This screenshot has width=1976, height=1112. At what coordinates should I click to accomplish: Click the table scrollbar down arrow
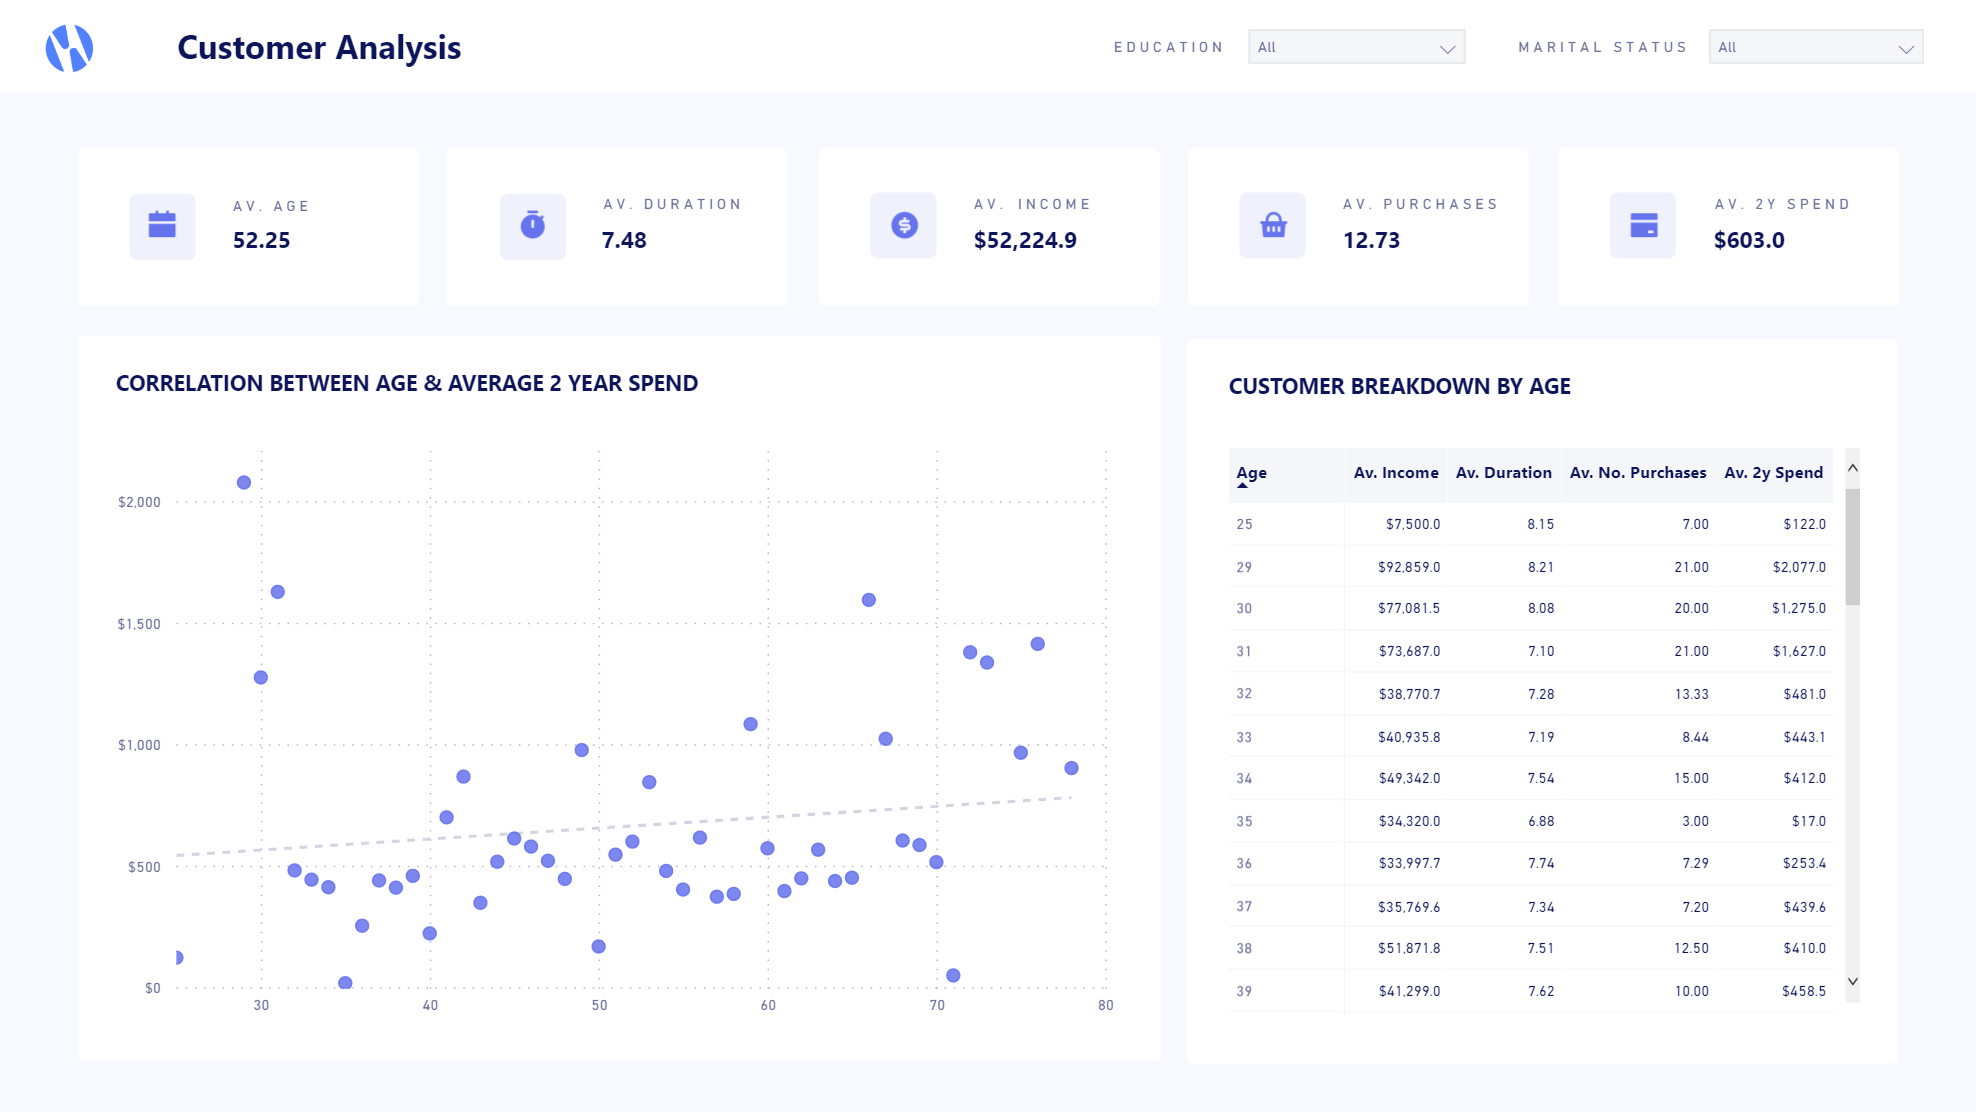pyautogui.click(x=1853, y=981)
